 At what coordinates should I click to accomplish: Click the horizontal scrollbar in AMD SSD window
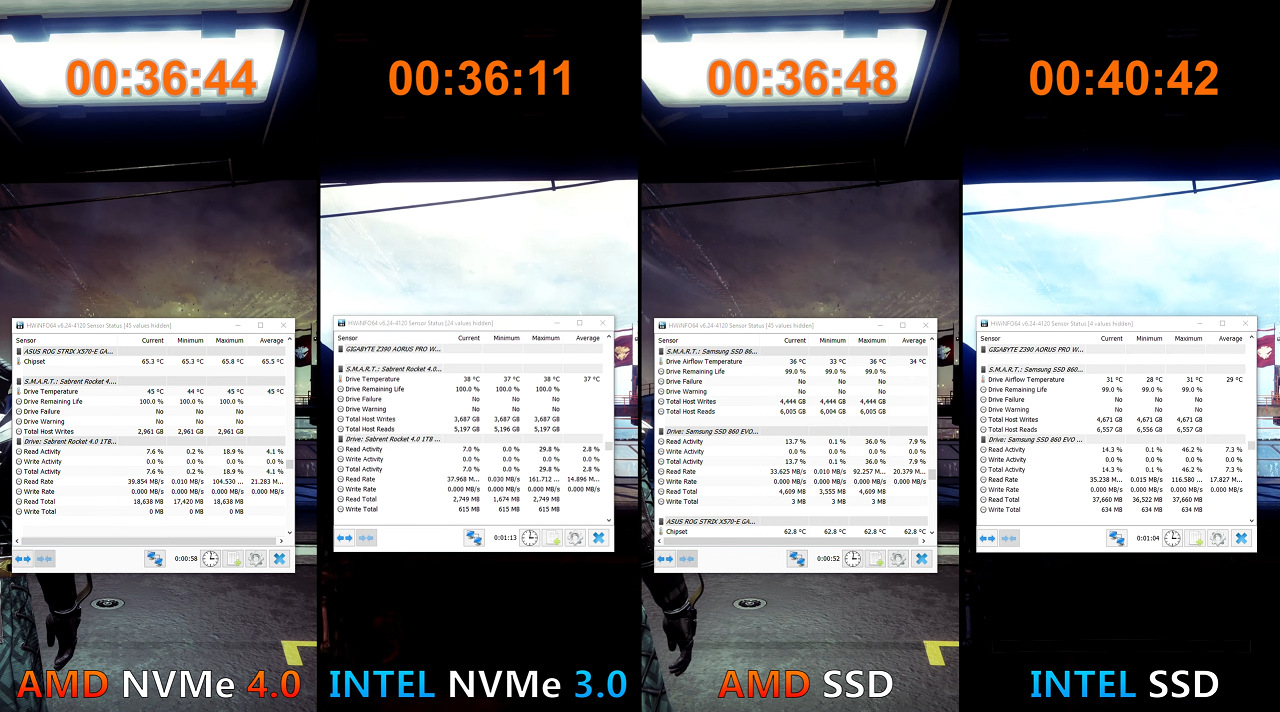(x=790, y=539)
